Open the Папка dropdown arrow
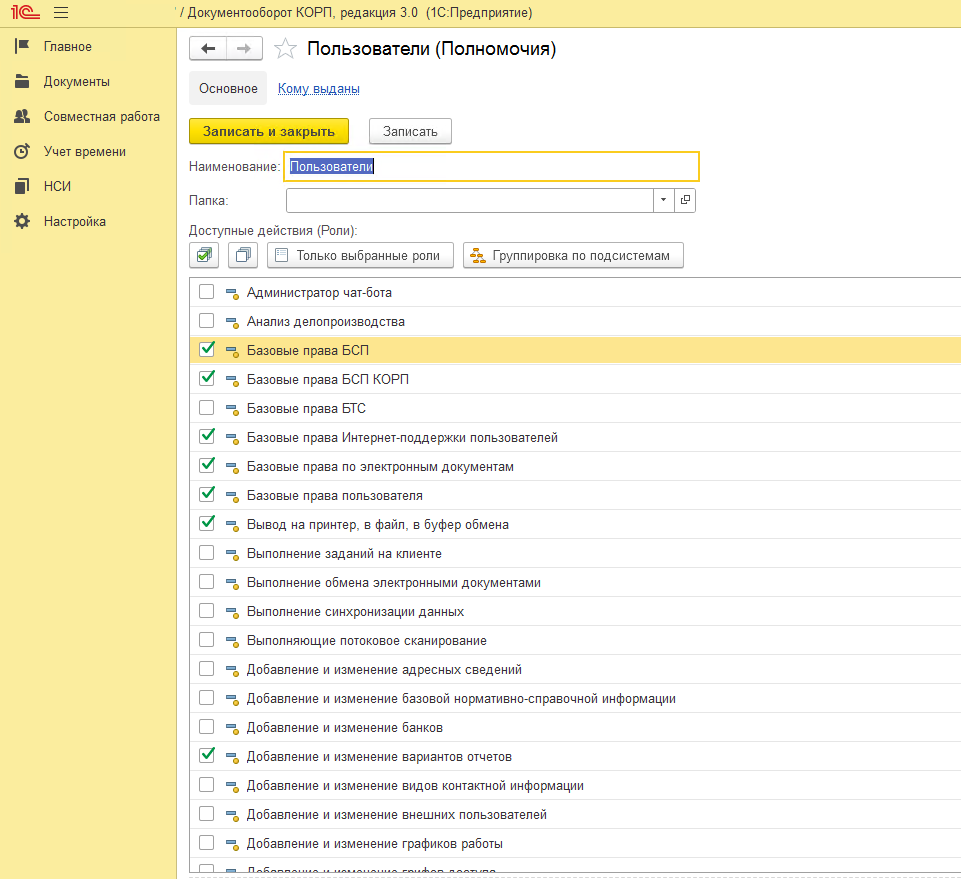This screenshot has width=961, height=879. click(x=663, y=200)
